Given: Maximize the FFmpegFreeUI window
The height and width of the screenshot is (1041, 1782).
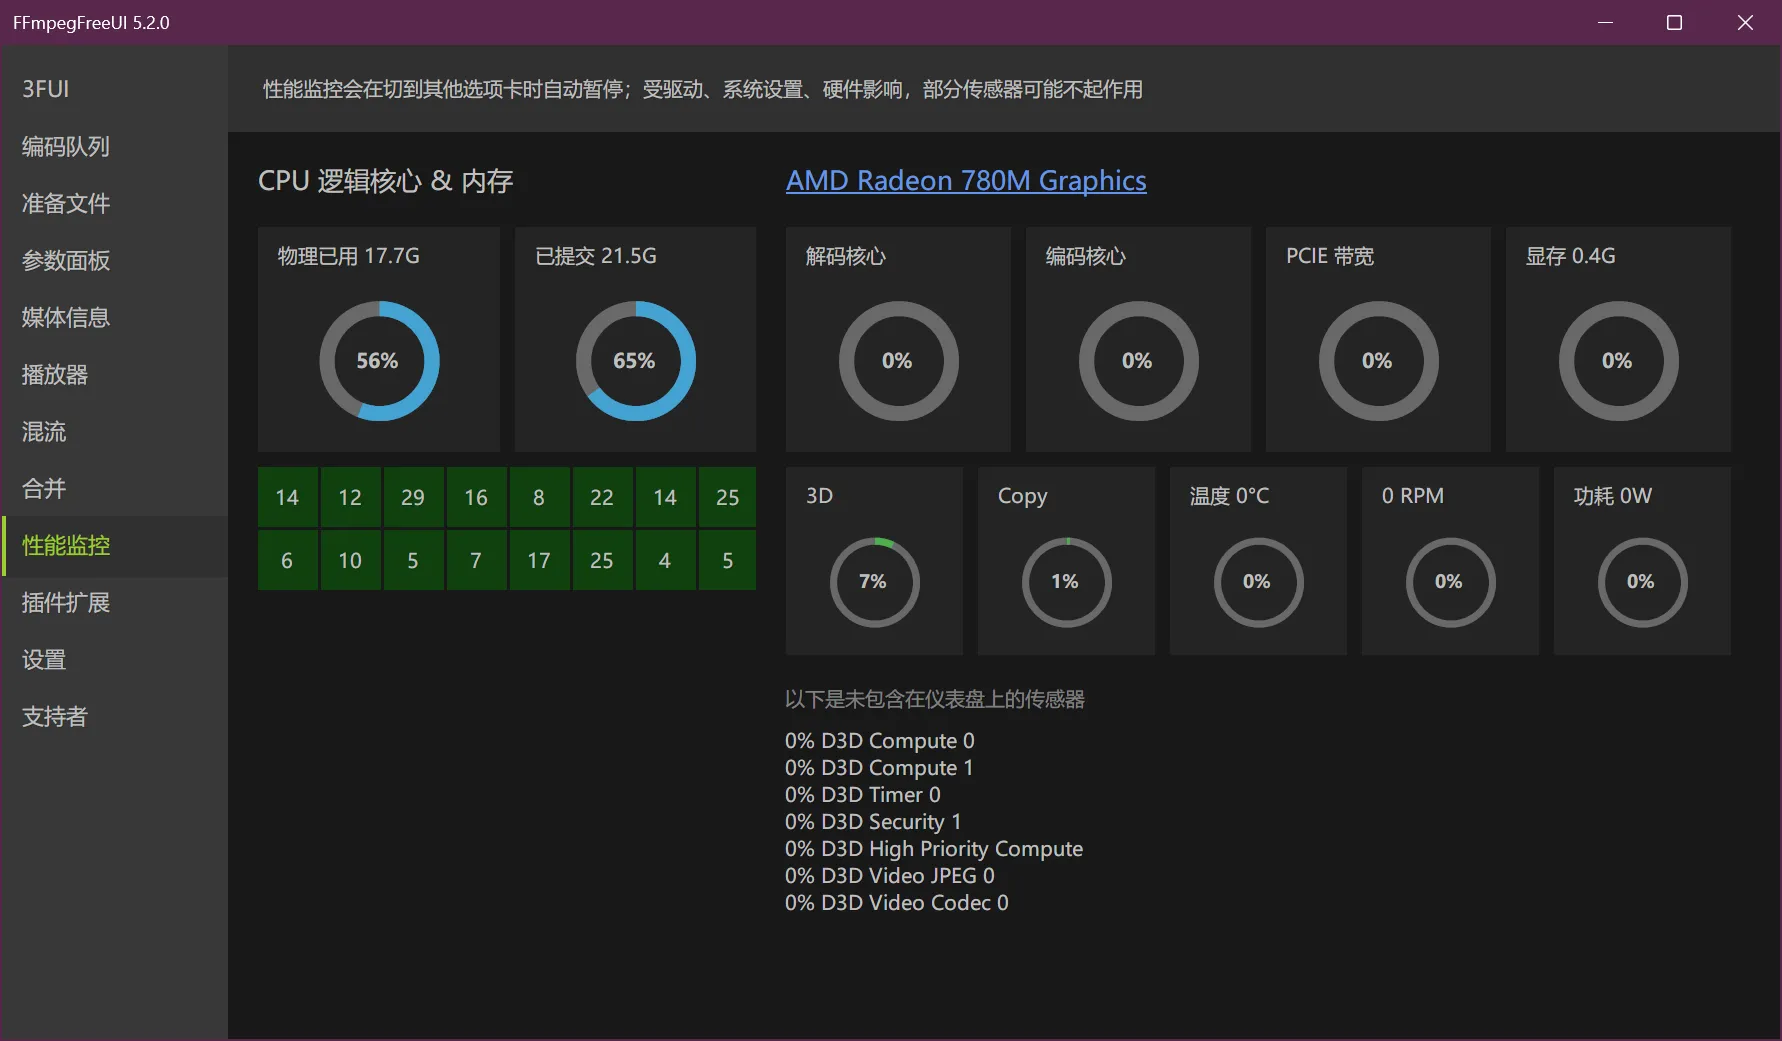Looking at the screenshot, I should point(1674,22).
